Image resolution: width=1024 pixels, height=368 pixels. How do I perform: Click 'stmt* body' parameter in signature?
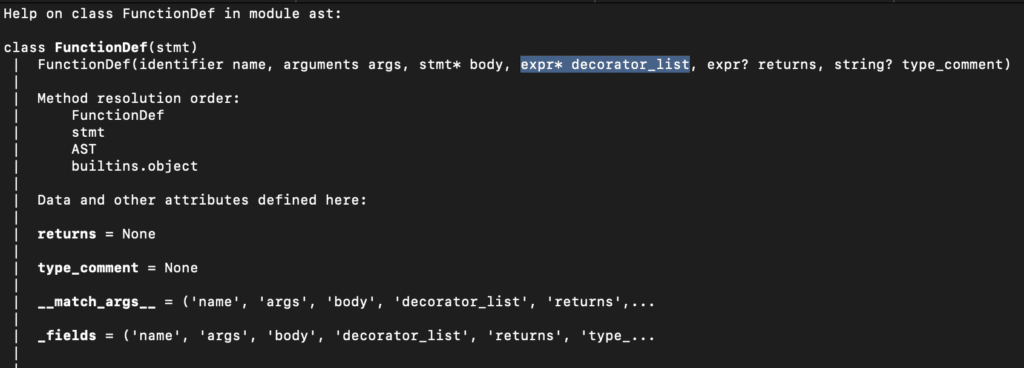pos(461,65)
